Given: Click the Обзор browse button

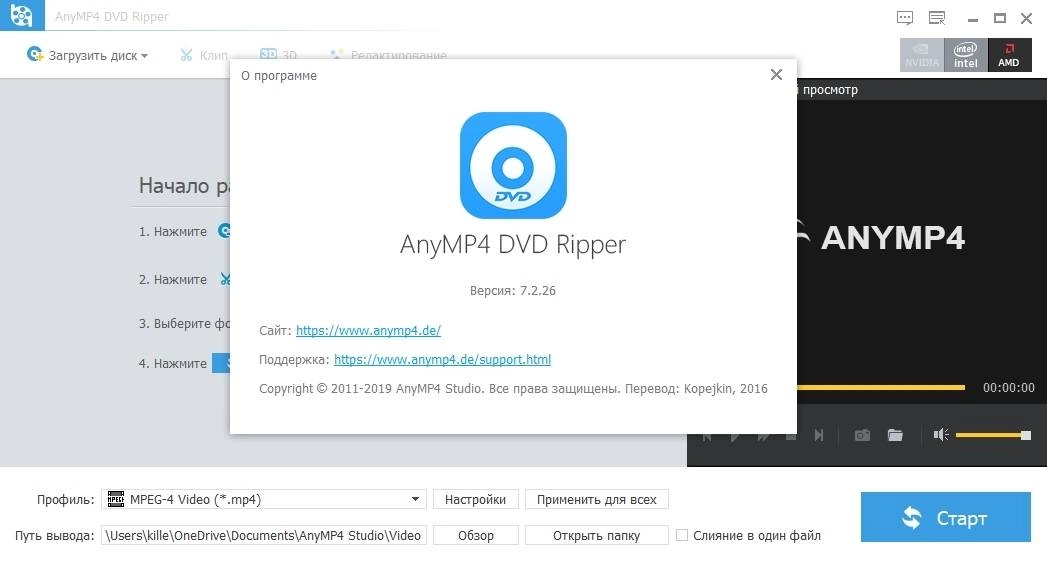Looking at the screenshot, I should [x=475, y=536].
